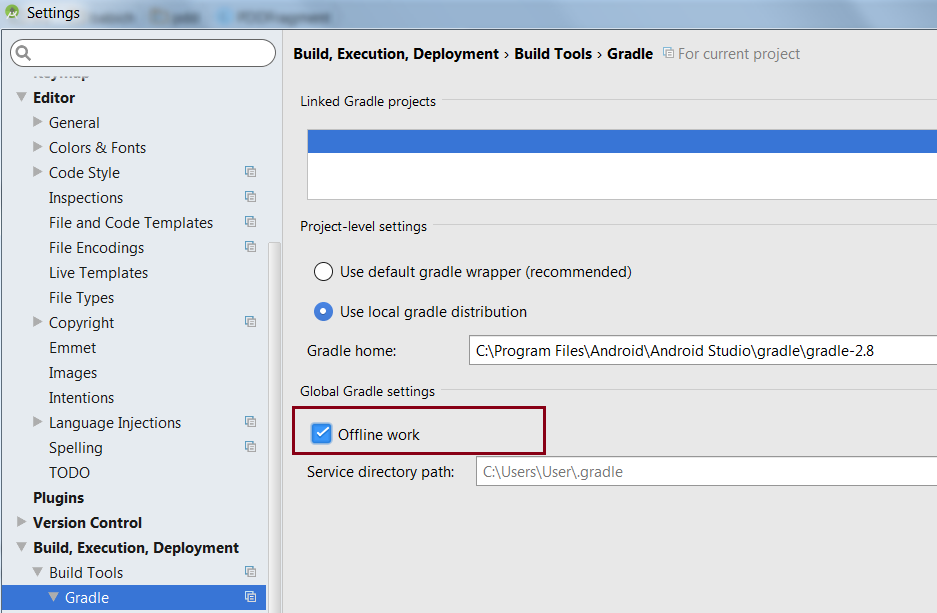Click the settings search box
The height and width of the screenshot is (613, 937).
(150, 53)
